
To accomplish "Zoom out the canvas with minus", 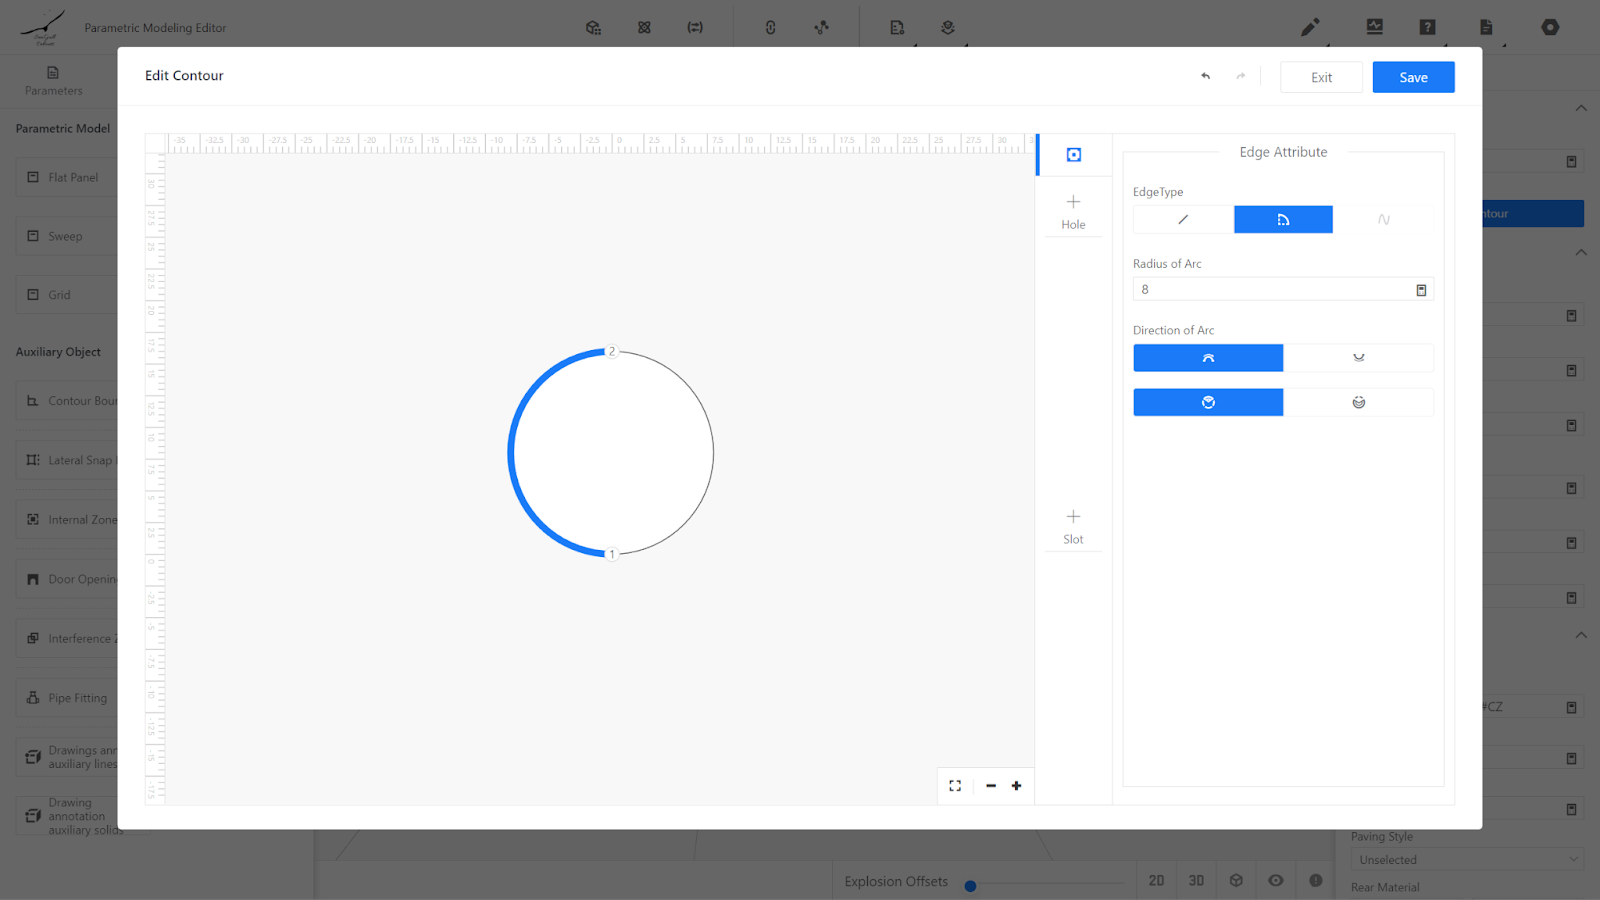I will [991, 786].
